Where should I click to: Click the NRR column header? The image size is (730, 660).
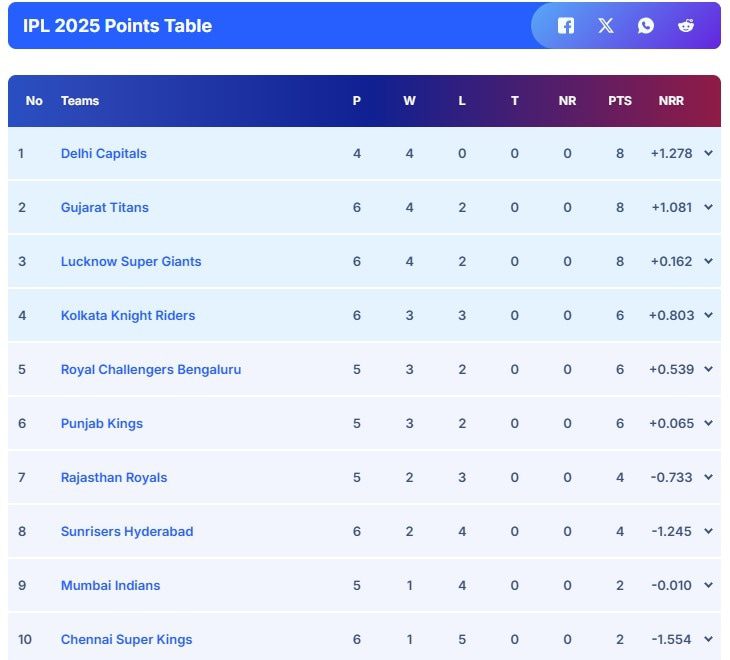[671, 101]
